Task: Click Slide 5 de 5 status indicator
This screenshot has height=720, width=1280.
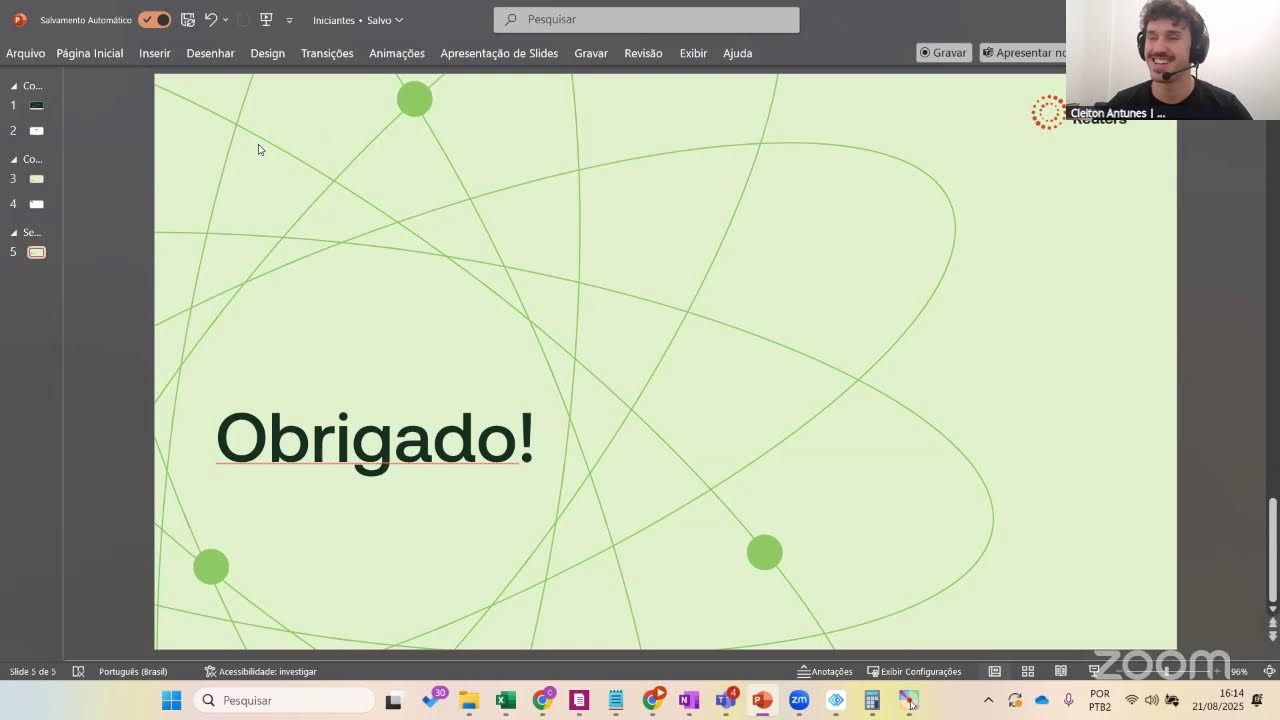Action: [x=33, y=672]
